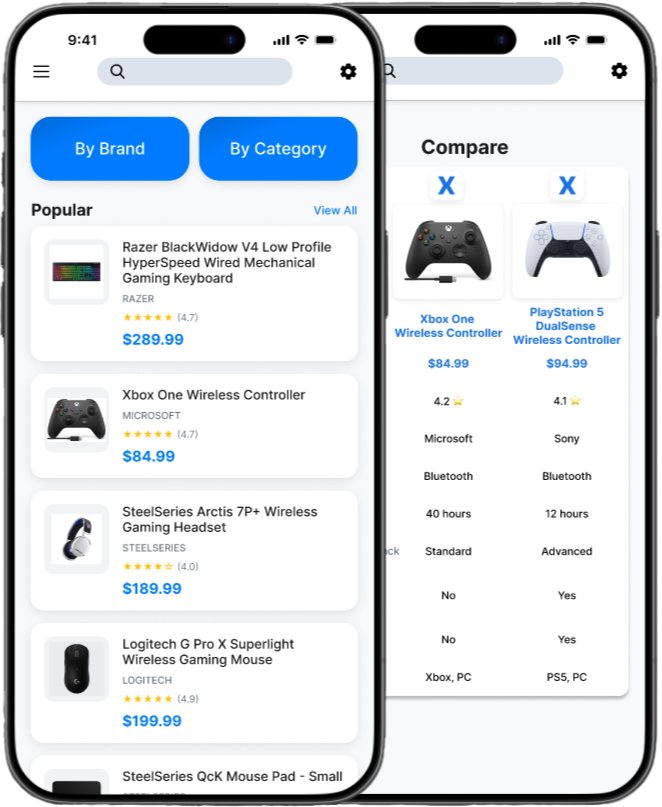662x807 pixels.
Task: Browse products By Brand
Action: 110,149
